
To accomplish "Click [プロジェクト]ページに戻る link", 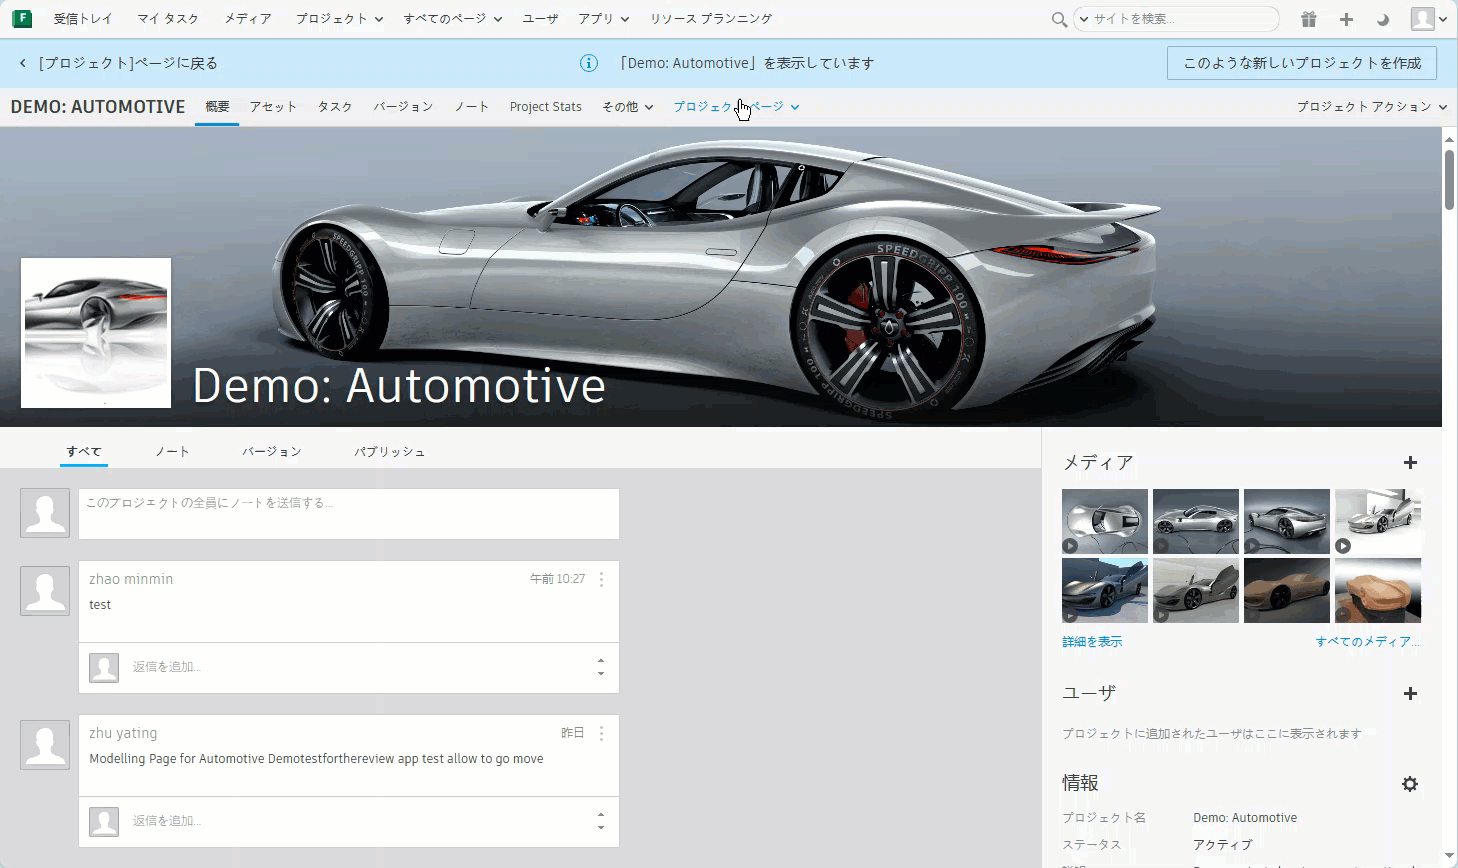I will (128, 63).
